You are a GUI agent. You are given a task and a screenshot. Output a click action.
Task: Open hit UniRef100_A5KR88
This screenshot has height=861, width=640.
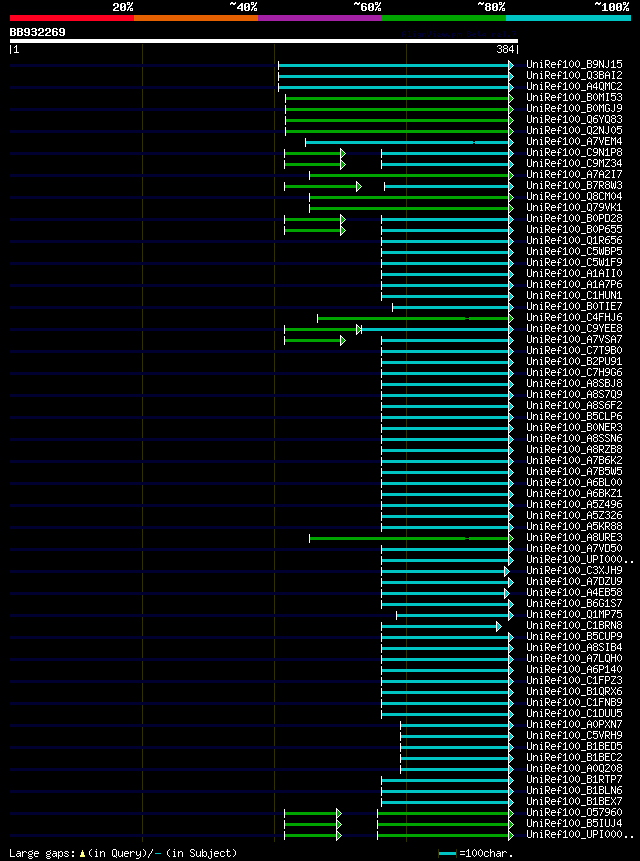pos(574,526)
